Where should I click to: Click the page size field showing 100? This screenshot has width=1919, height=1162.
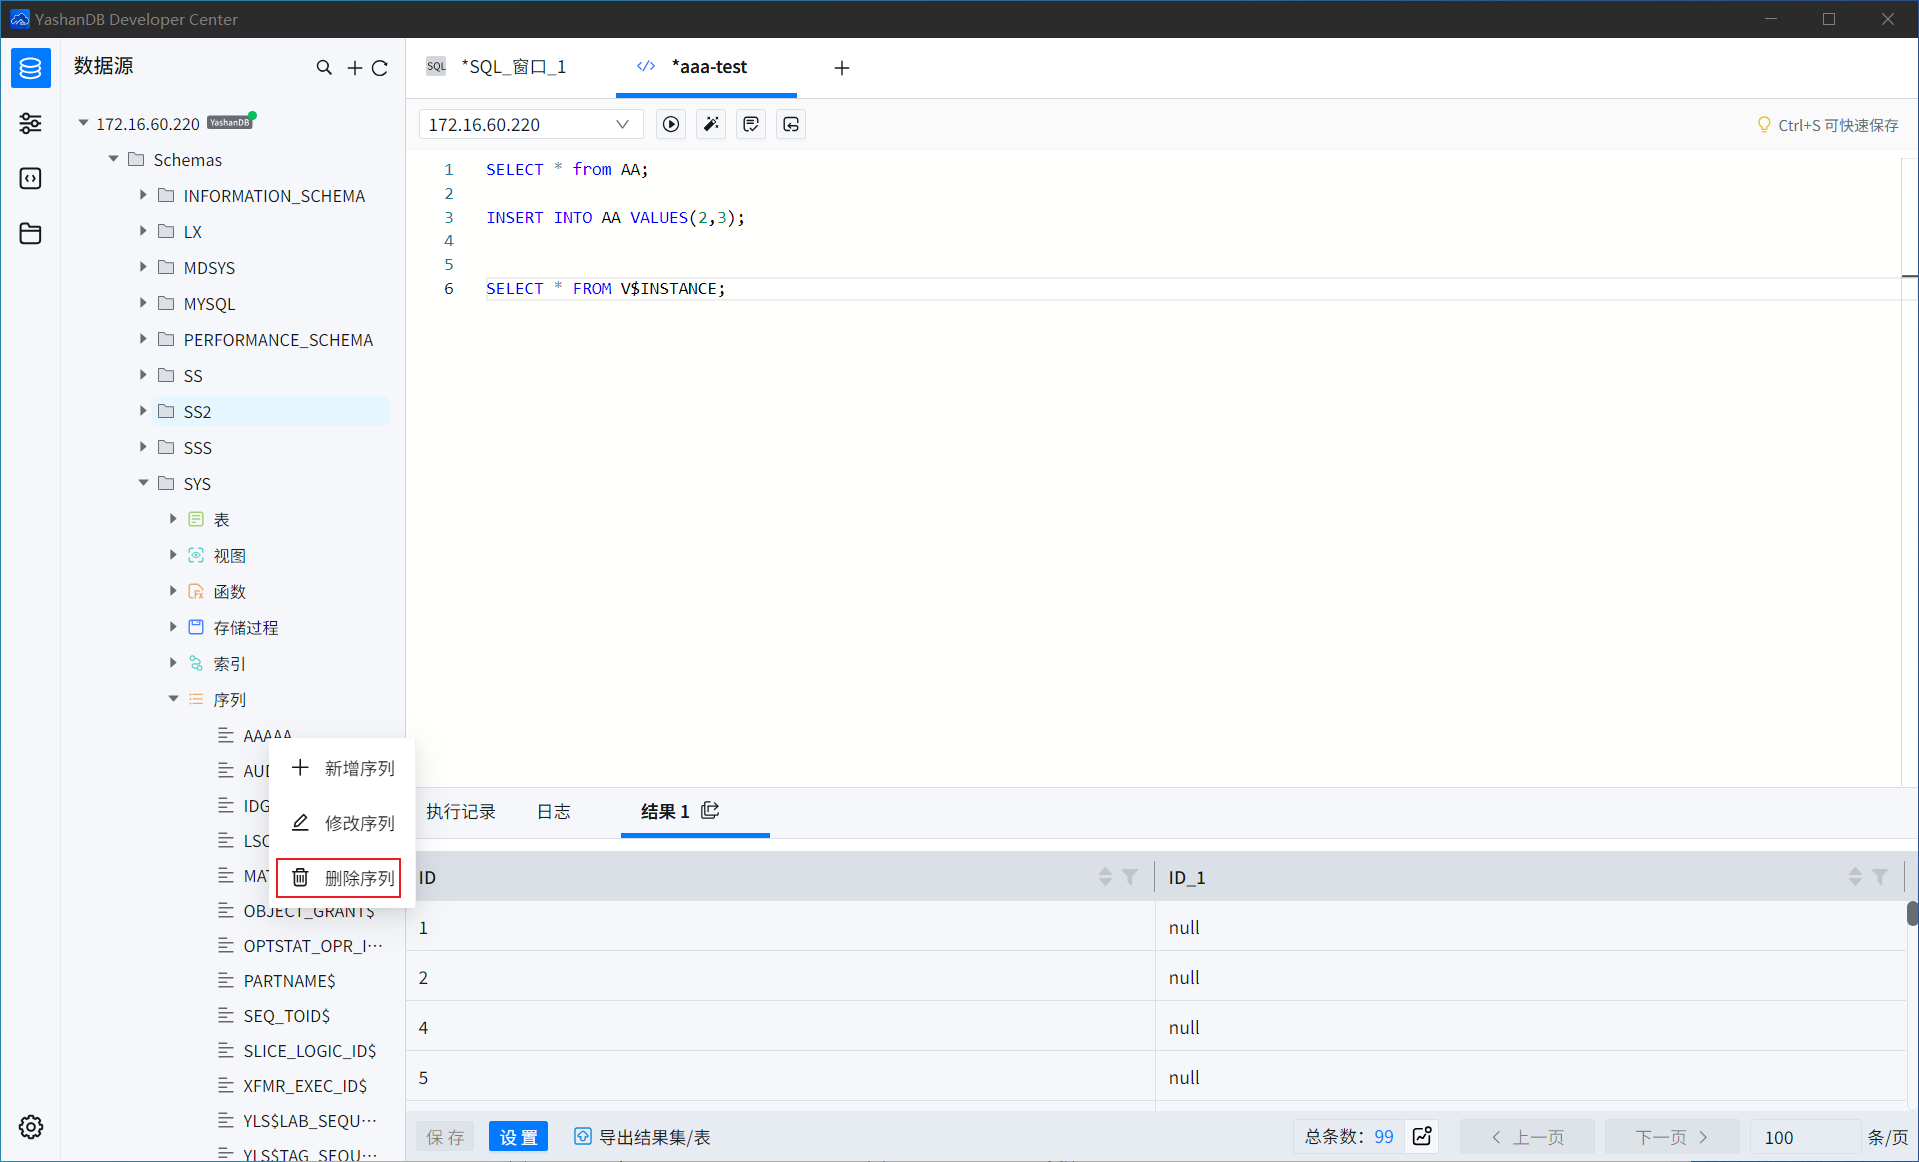tap(1790, 1137)
